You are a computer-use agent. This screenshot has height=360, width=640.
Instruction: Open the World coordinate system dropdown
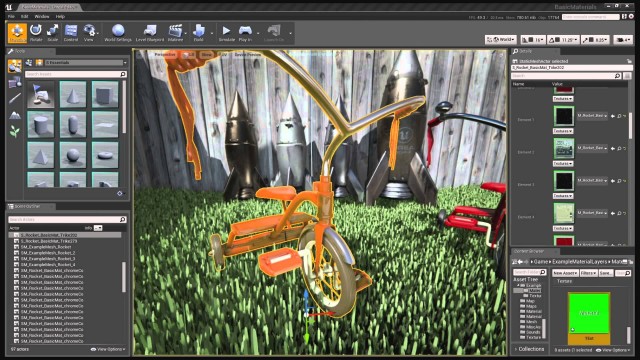click(x=501, y=40)
